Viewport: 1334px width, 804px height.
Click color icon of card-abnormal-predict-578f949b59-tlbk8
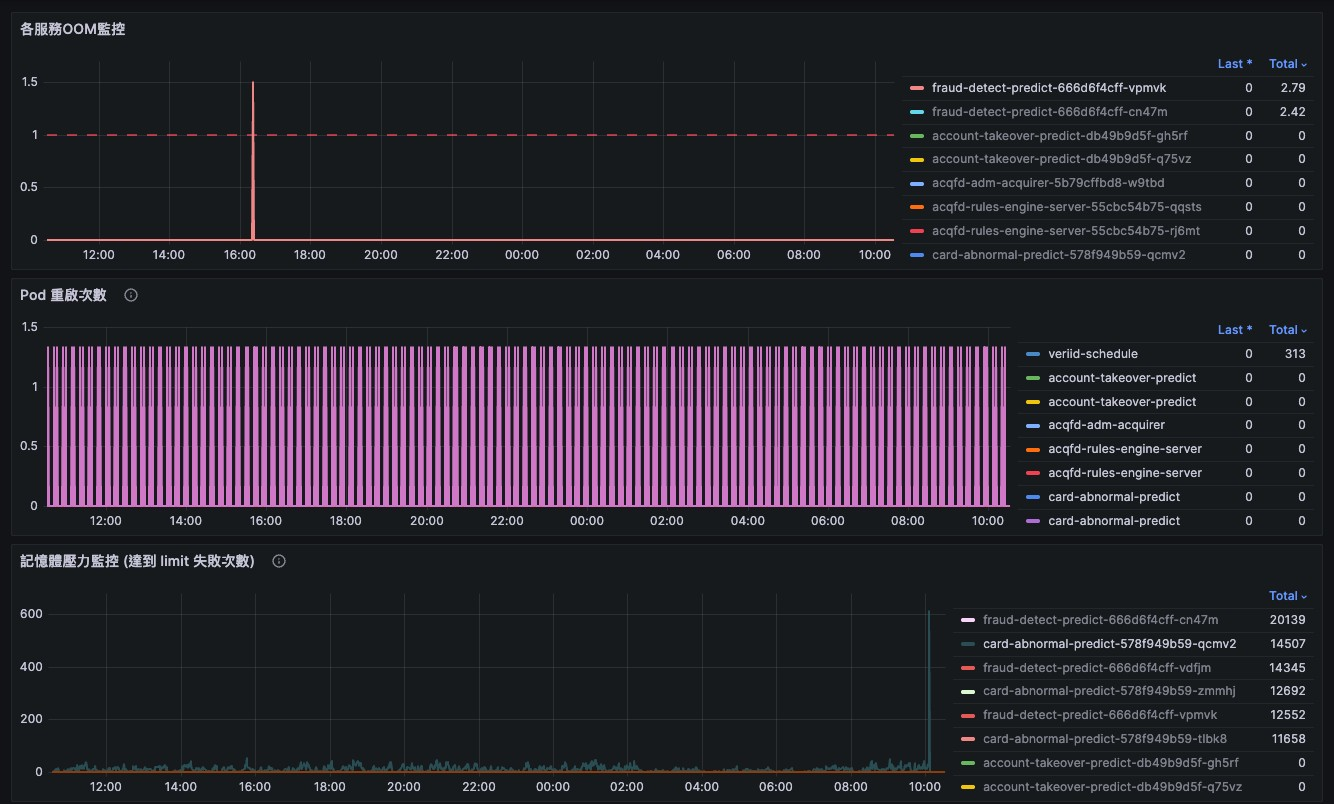(968, 739)
